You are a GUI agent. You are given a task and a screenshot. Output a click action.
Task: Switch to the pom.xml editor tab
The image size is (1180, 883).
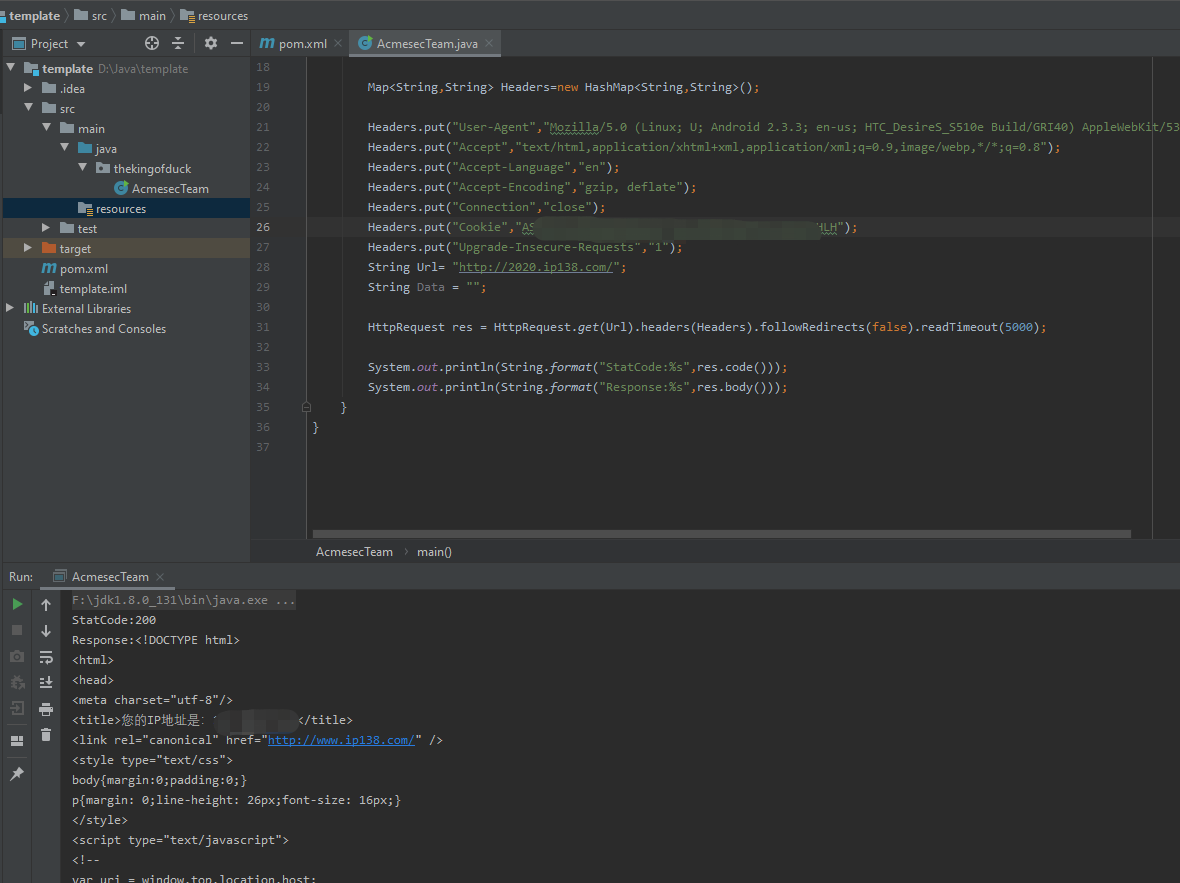pos(301,44)
